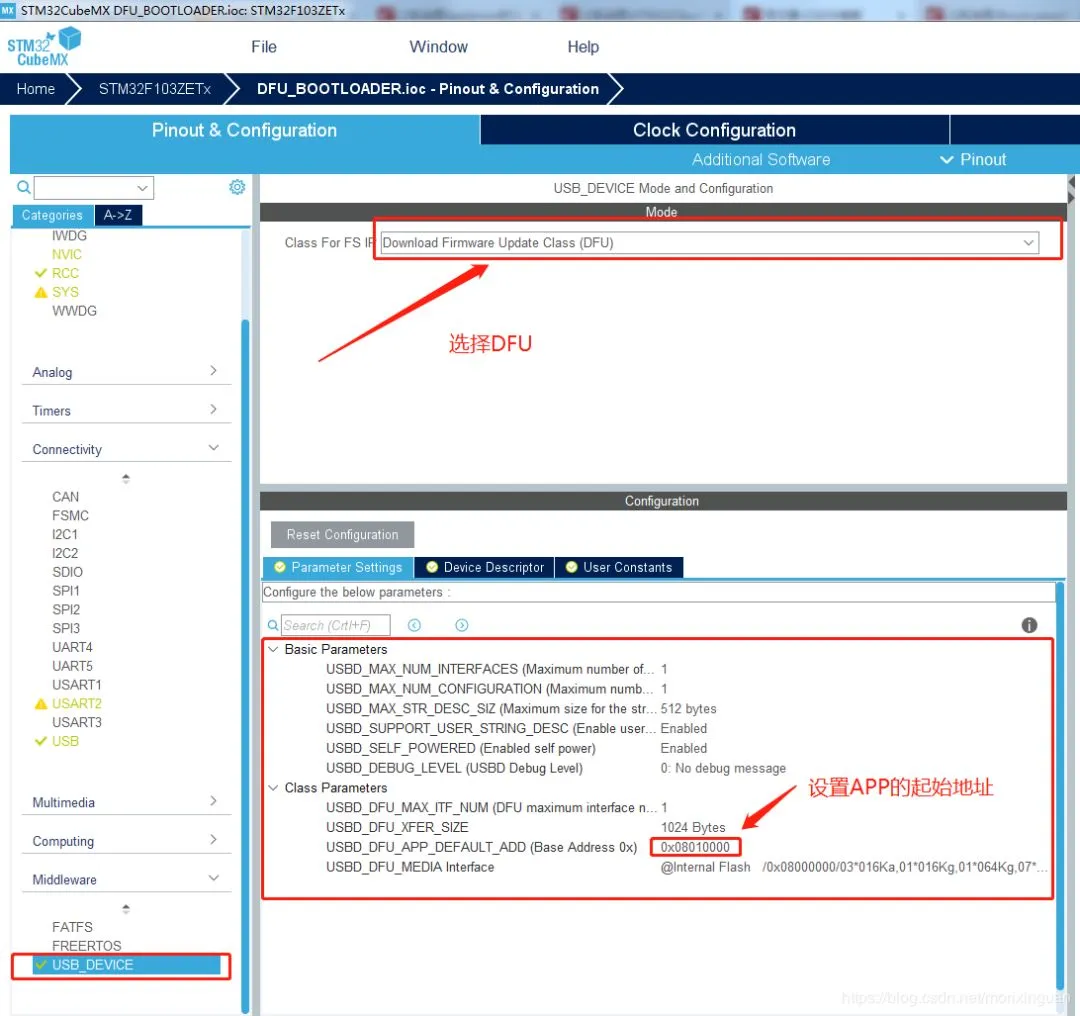Select FSMC peripheral
Screen dimensions: 1080x1016
point(70,515)
